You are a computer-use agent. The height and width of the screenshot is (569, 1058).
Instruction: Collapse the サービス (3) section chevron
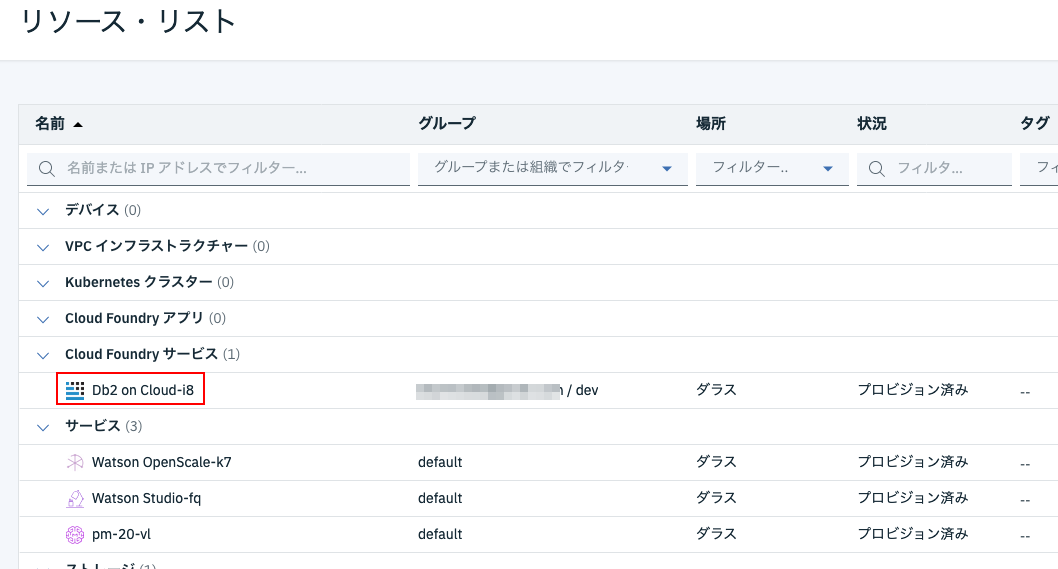(43, 427)
